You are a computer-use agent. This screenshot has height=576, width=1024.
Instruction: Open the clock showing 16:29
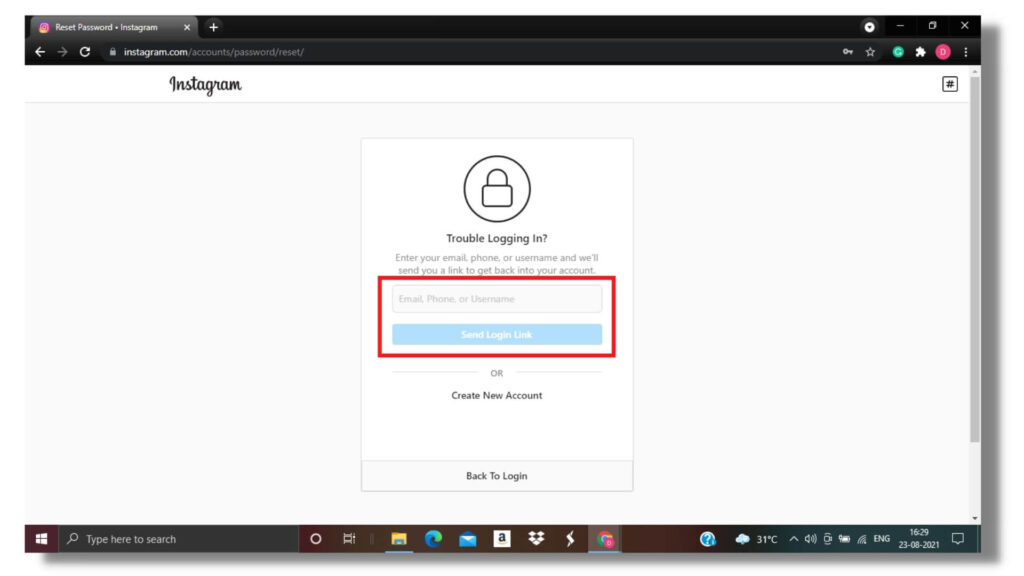coord(918,539)
